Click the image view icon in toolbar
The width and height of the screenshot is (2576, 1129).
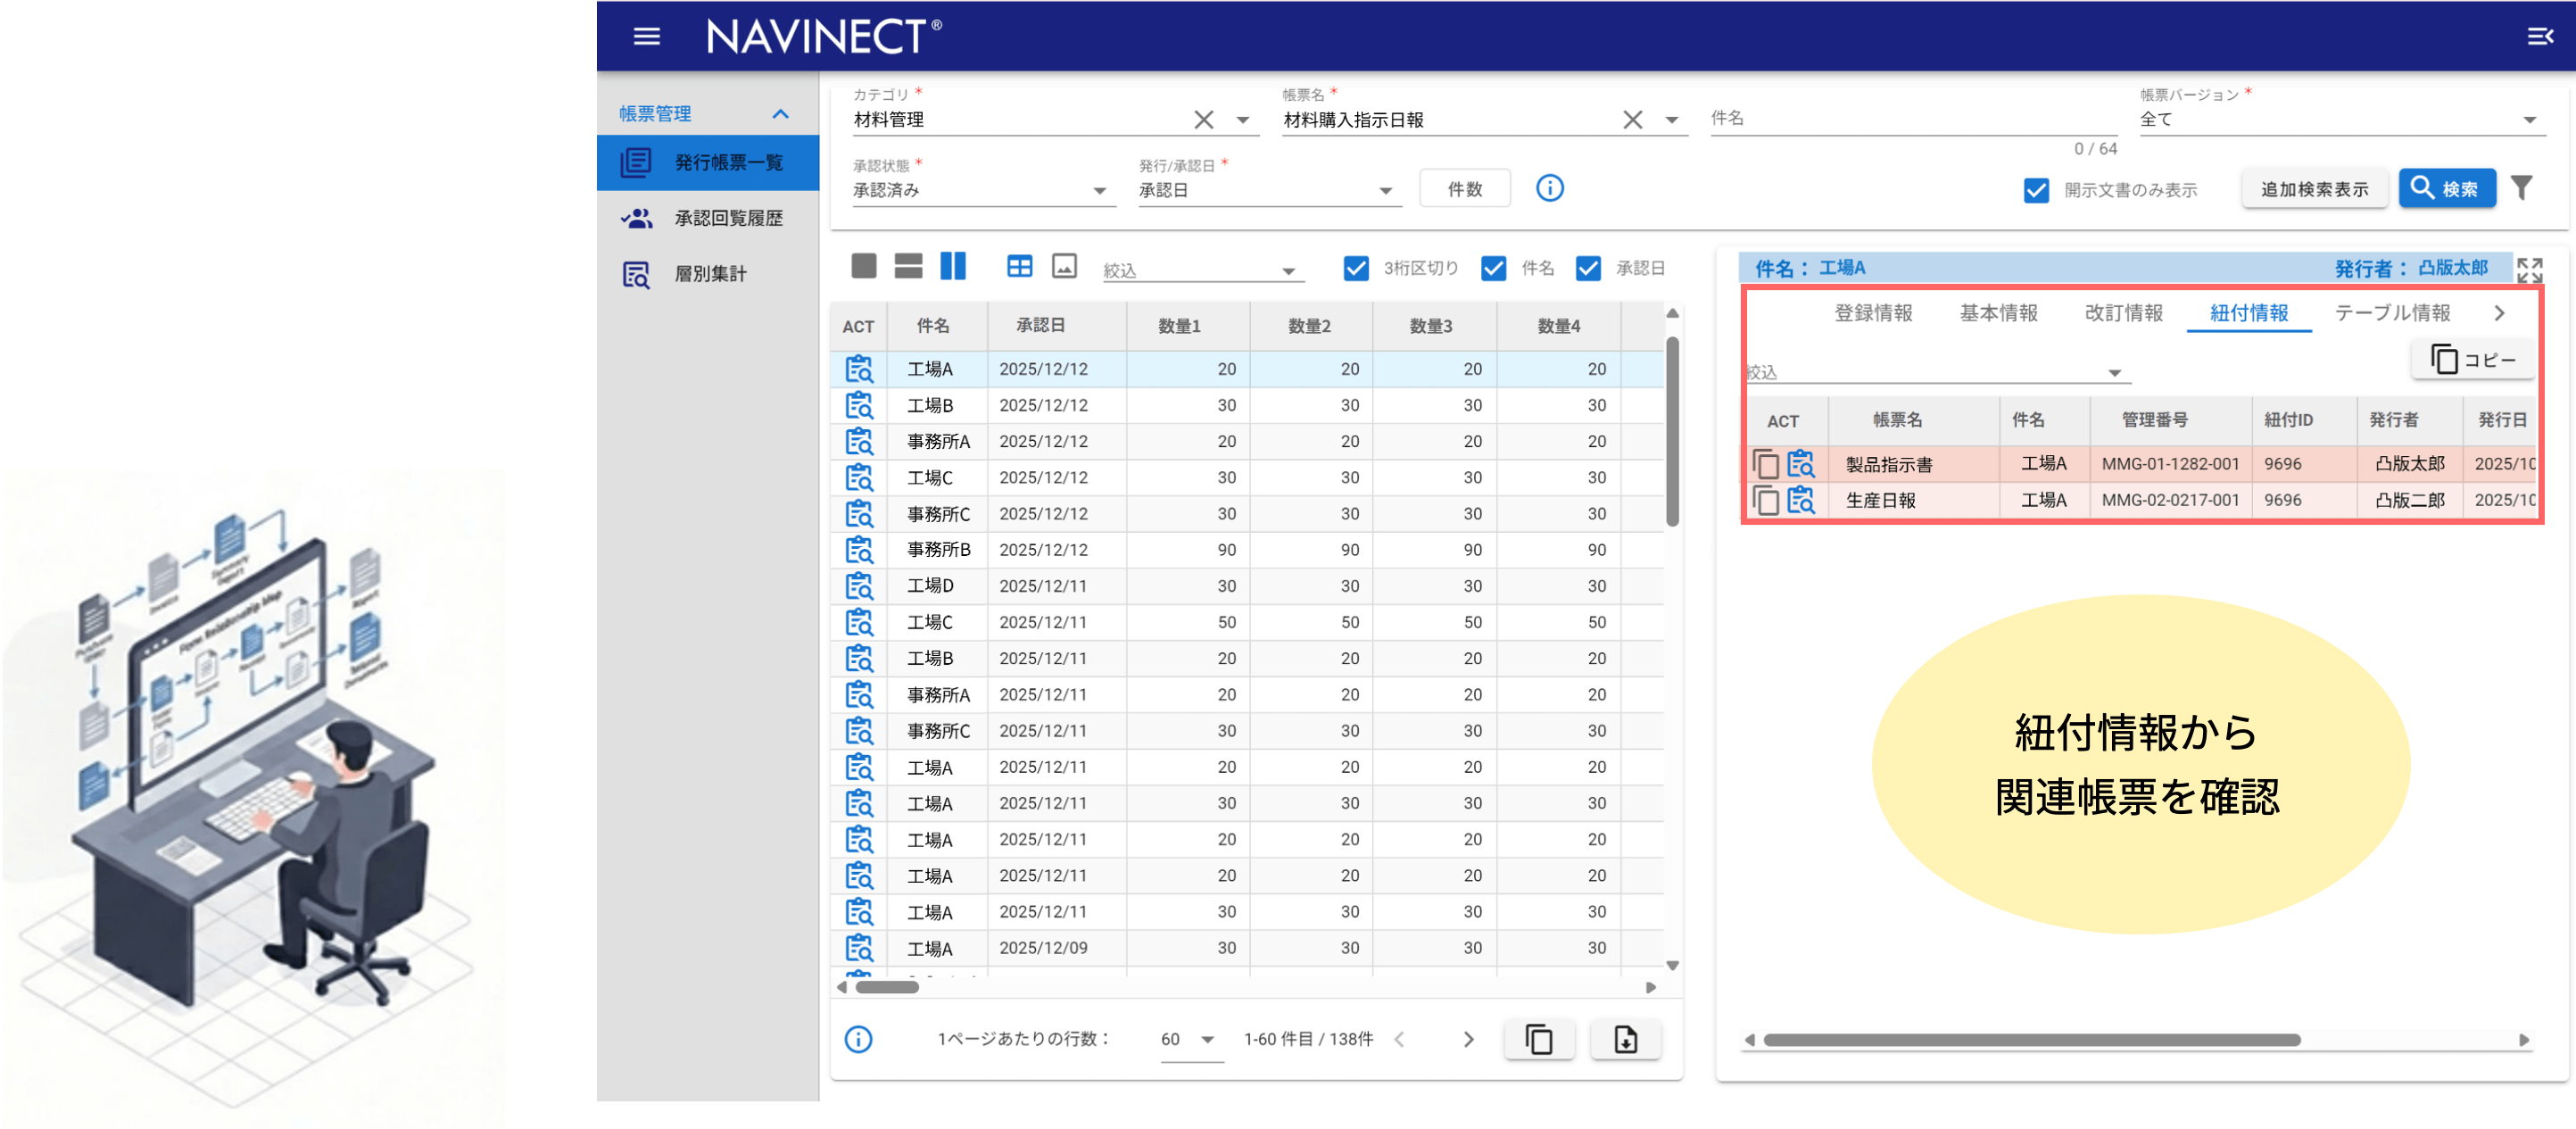click(1064, 266)
